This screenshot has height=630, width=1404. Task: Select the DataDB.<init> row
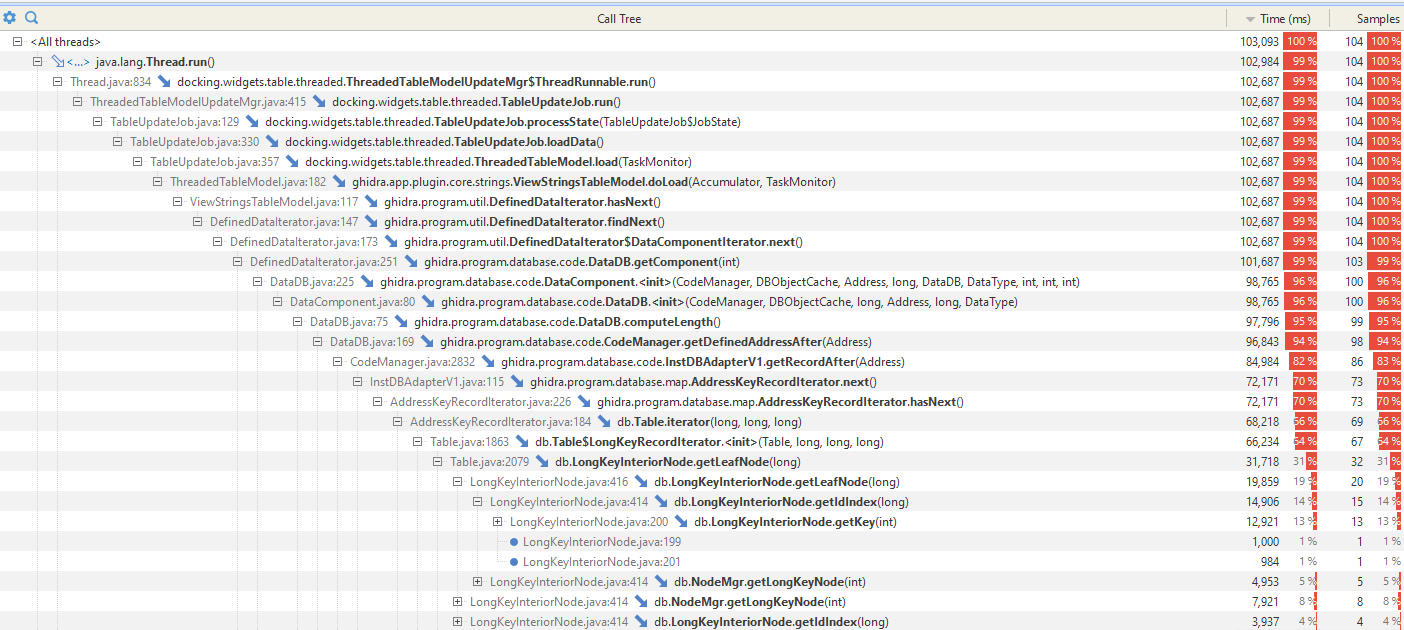700,302
